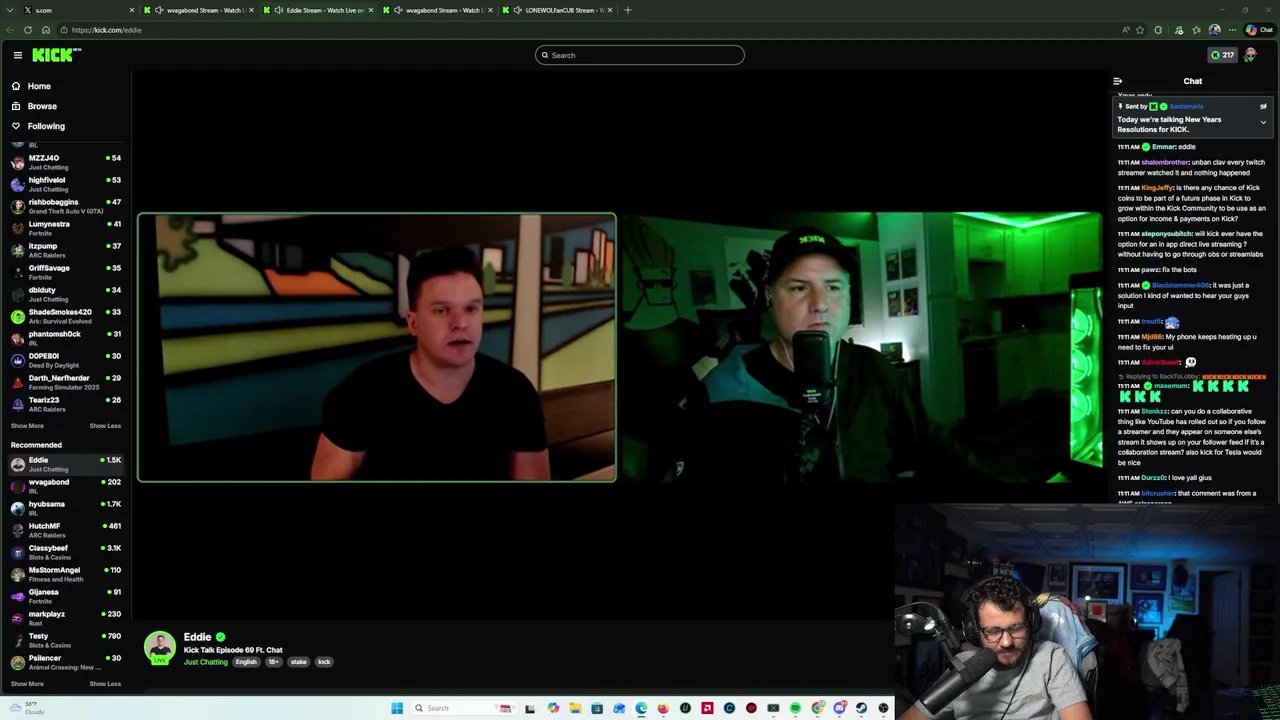The width and height of the screenshot is (1280, 720).
Task: Open the Copilot Chat button
Action: coord(1258,30)
